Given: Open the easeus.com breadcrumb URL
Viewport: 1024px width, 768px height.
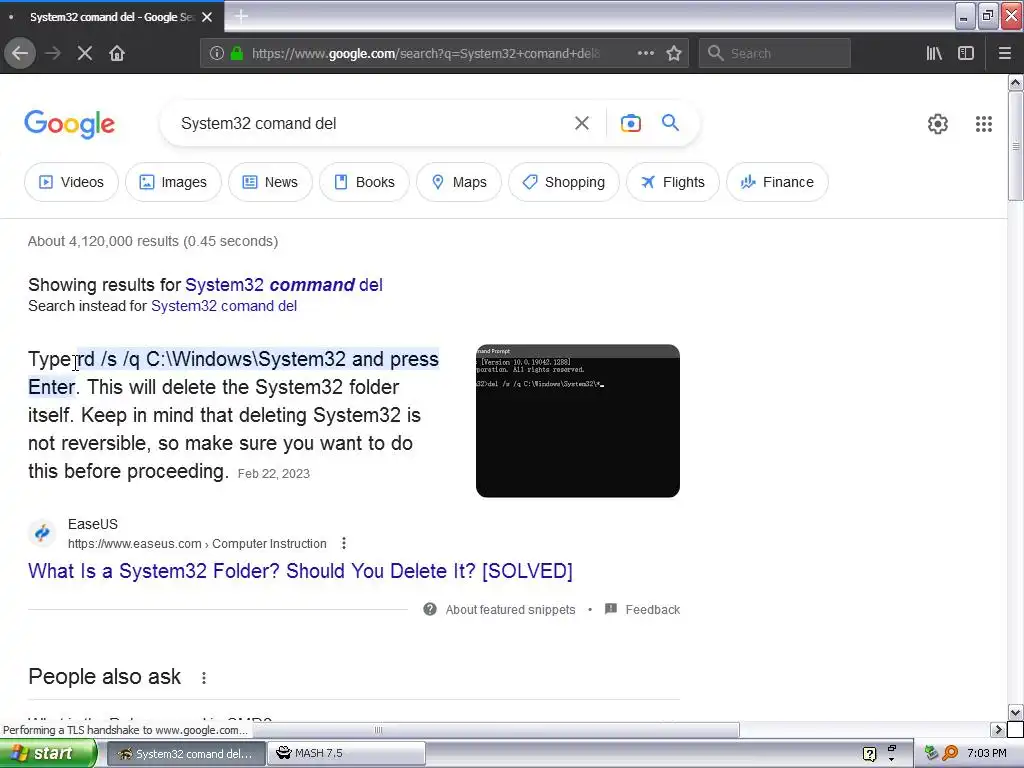Looking at the screenshot, I should [x=197, y=543].
